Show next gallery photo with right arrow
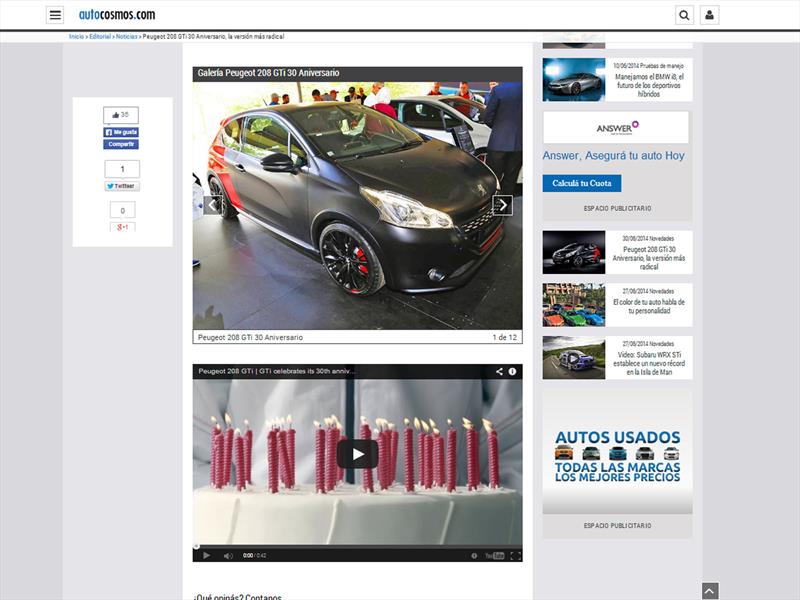 coord(503,205)
